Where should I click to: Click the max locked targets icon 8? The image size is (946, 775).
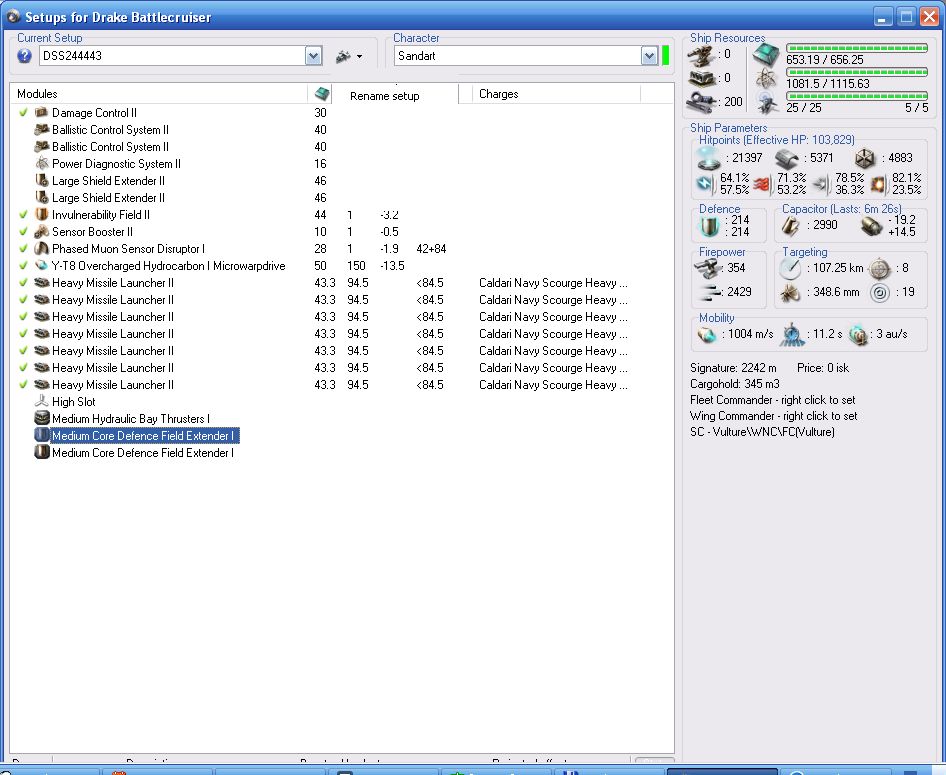(880, 268)
